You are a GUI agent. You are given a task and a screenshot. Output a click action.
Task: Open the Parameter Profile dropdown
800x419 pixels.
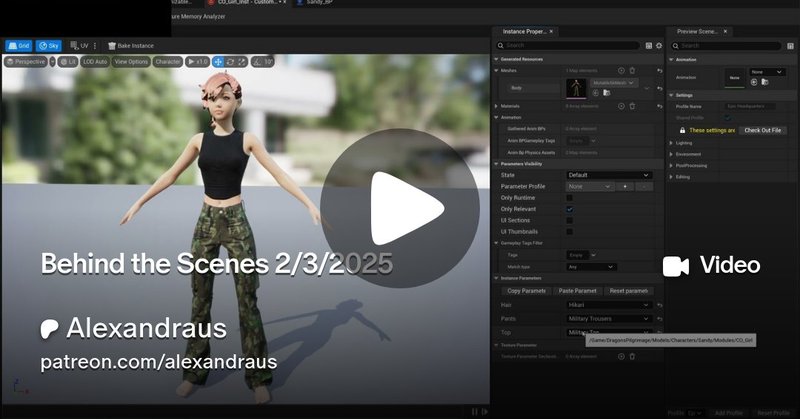coord(589,187)
